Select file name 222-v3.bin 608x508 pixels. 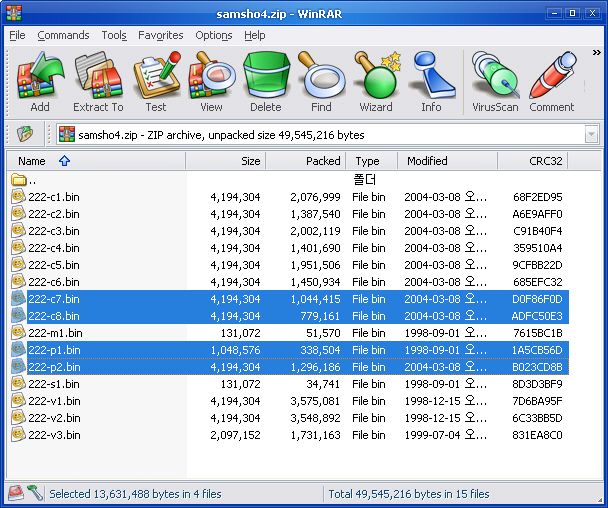(x=54, y=435)
